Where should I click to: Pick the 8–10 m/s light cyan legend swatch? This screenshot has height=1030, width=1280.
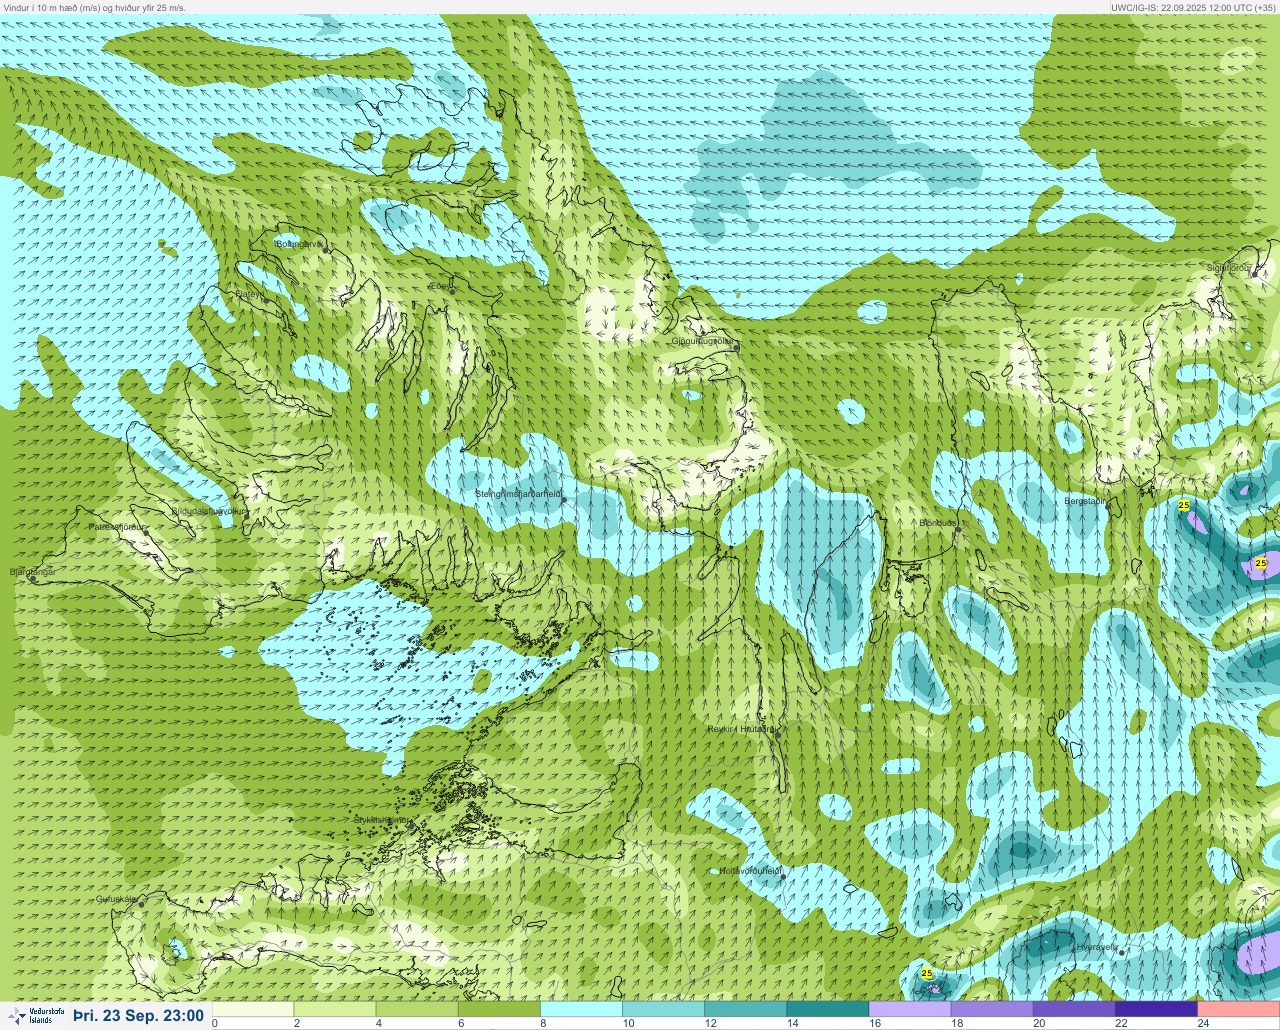tap(581, 1009)
